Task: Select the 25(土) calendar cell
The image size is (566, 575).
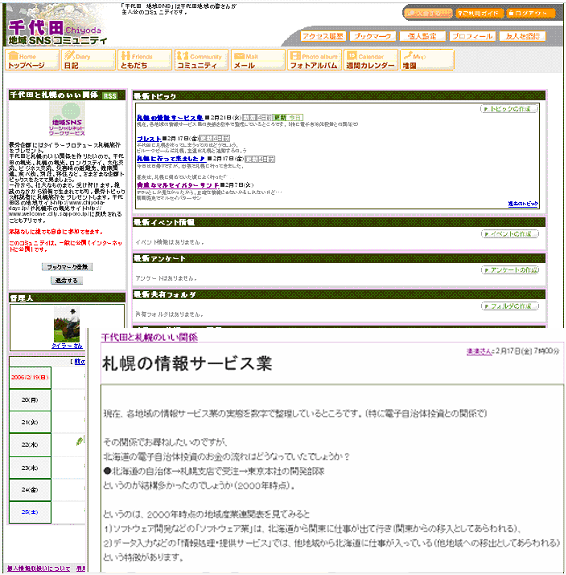Action: pos(30,512)
